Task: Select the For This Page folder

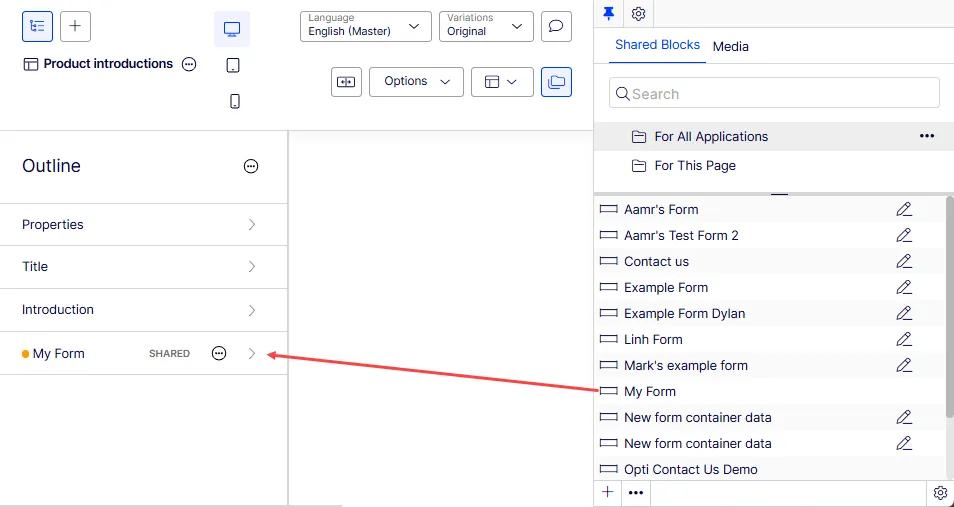Action: pyautogui.click(x=773, y=166)
